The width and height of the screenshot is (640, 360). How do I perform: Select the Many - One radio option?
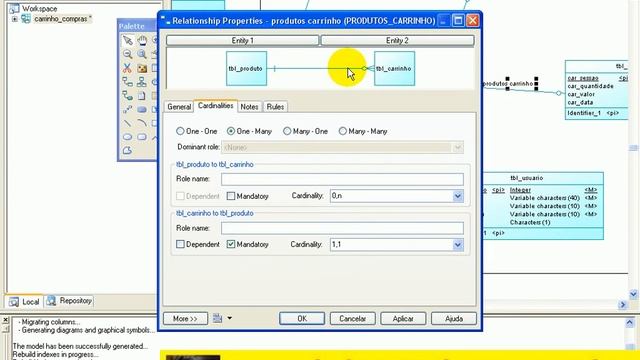pyautogui.click(x=287, y=131)
